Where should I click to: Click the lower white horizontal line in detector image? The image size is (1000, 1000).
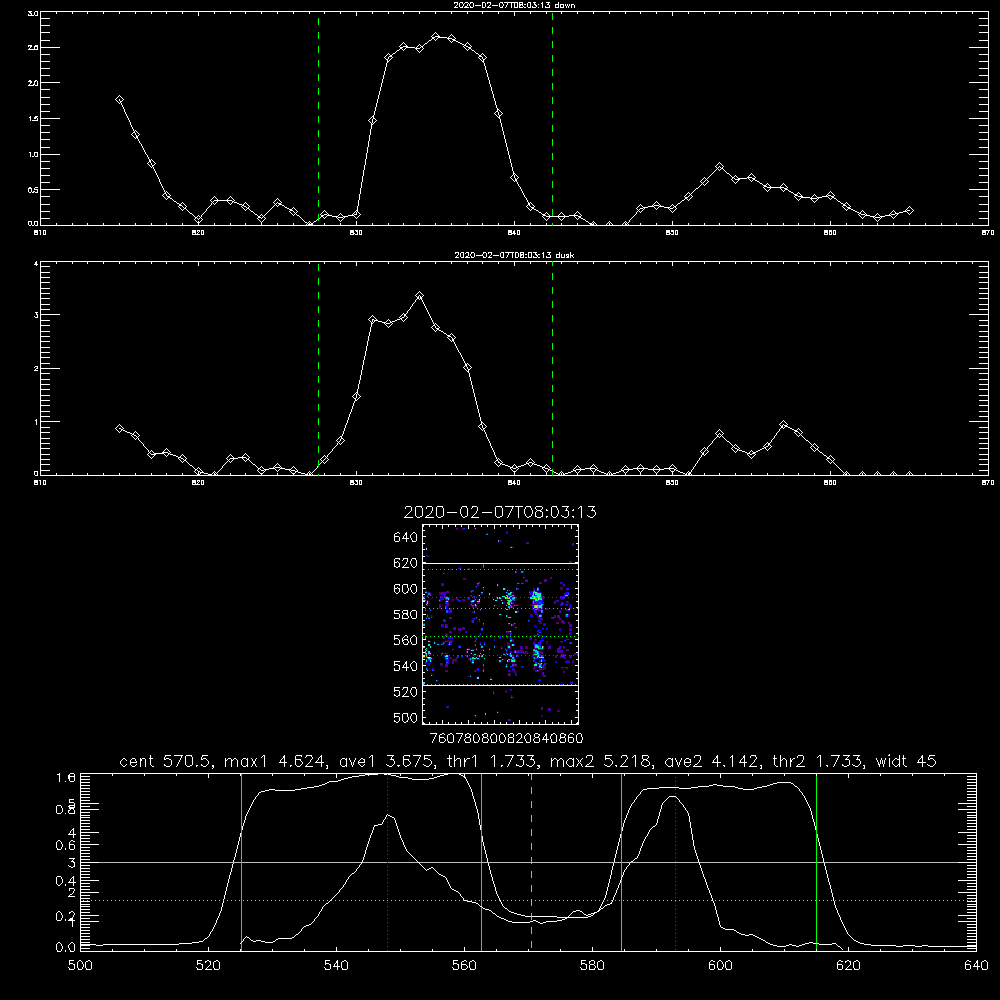point(500,686)
